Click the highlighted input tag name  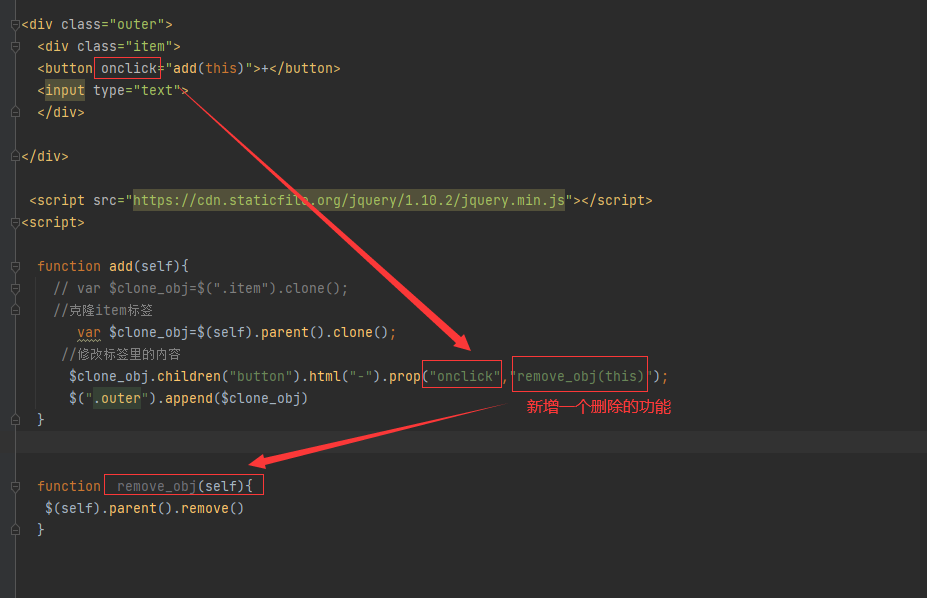coord(65,90)
